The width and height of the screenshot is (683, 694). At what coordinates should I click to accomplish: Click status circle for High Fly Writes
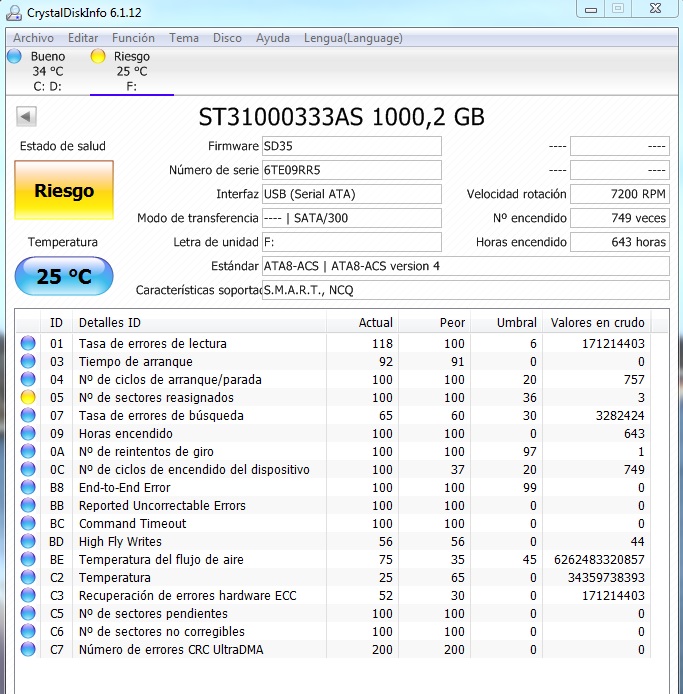(x=28, y=541)
